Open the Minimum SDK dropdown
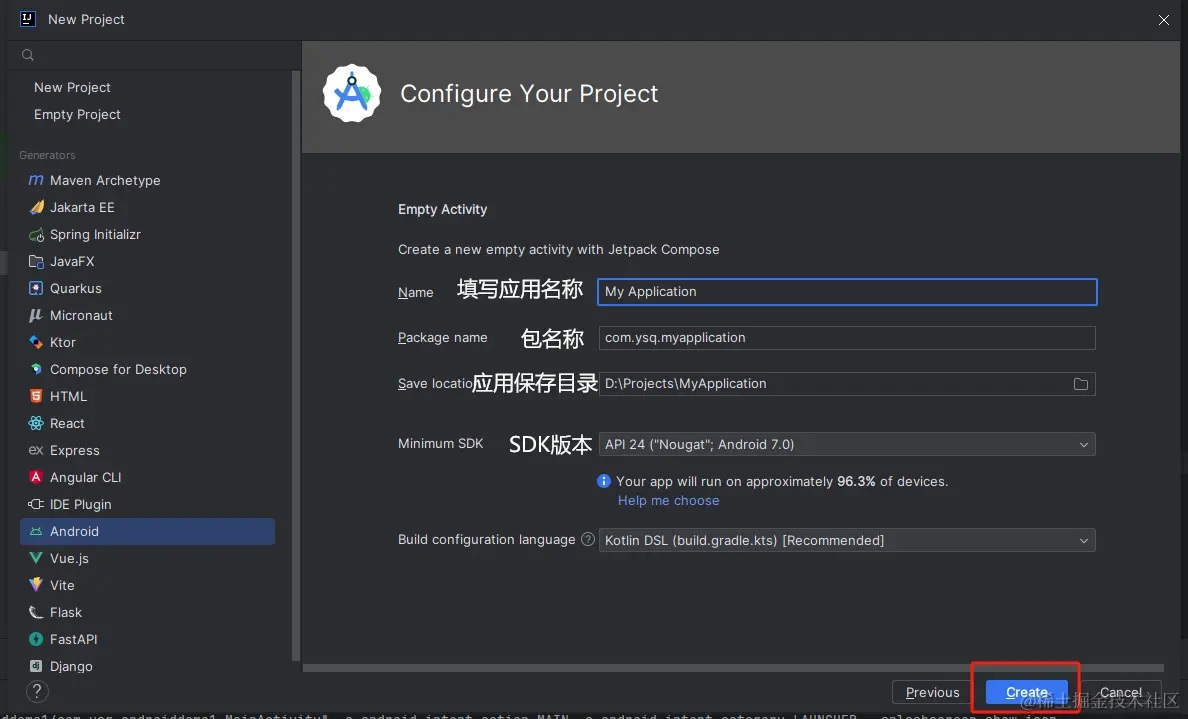Image resolution: width=1188 pixels, height=719 pixels. [847, 444]
